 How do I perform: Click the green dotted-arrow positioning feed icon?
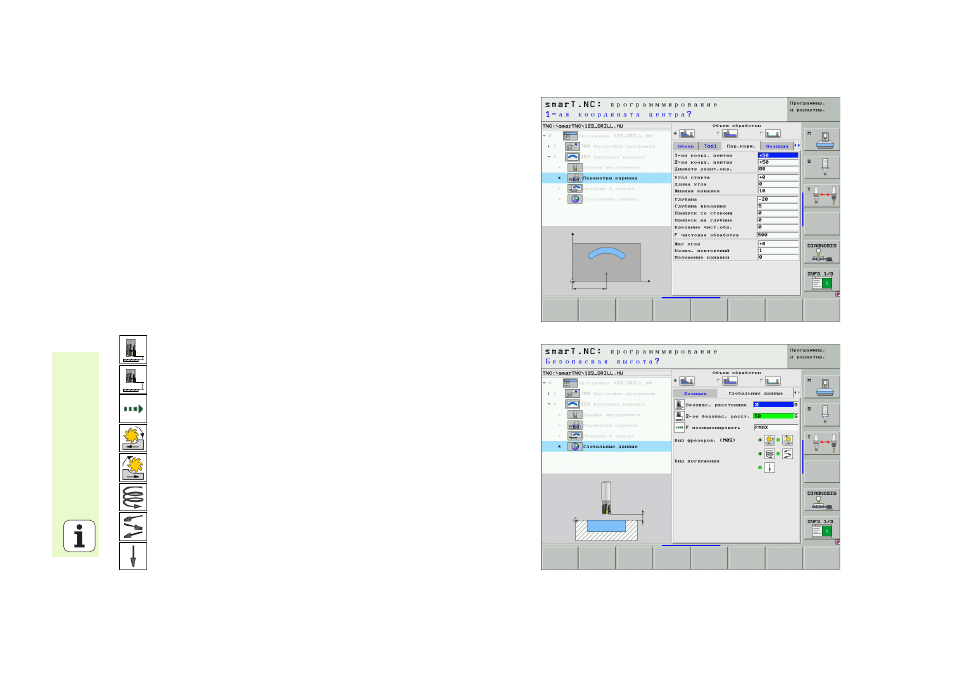[133, 409]
